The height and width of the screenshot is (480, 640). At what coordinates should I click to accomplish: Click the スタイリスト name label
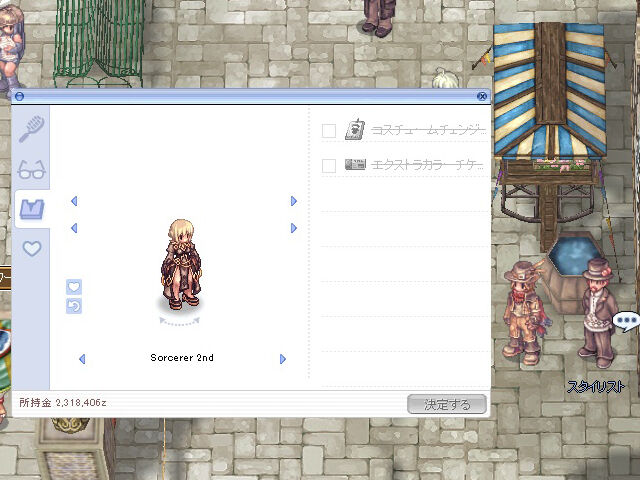pos(596,387)
